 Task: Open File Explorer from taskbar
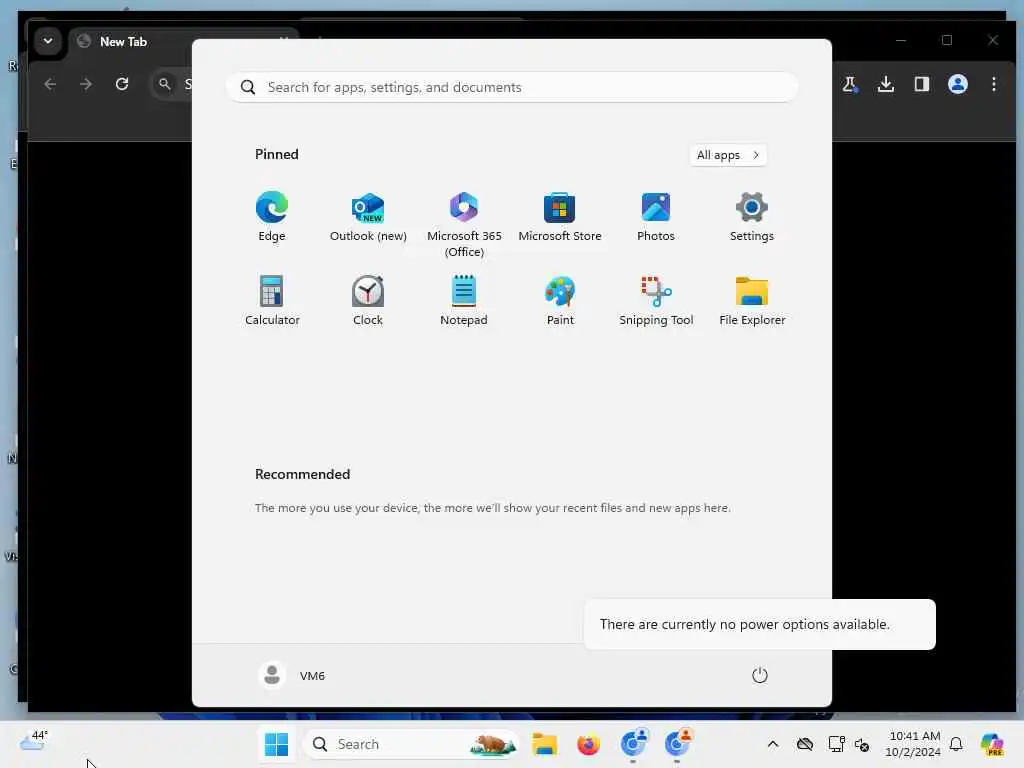tap(544, 744)
